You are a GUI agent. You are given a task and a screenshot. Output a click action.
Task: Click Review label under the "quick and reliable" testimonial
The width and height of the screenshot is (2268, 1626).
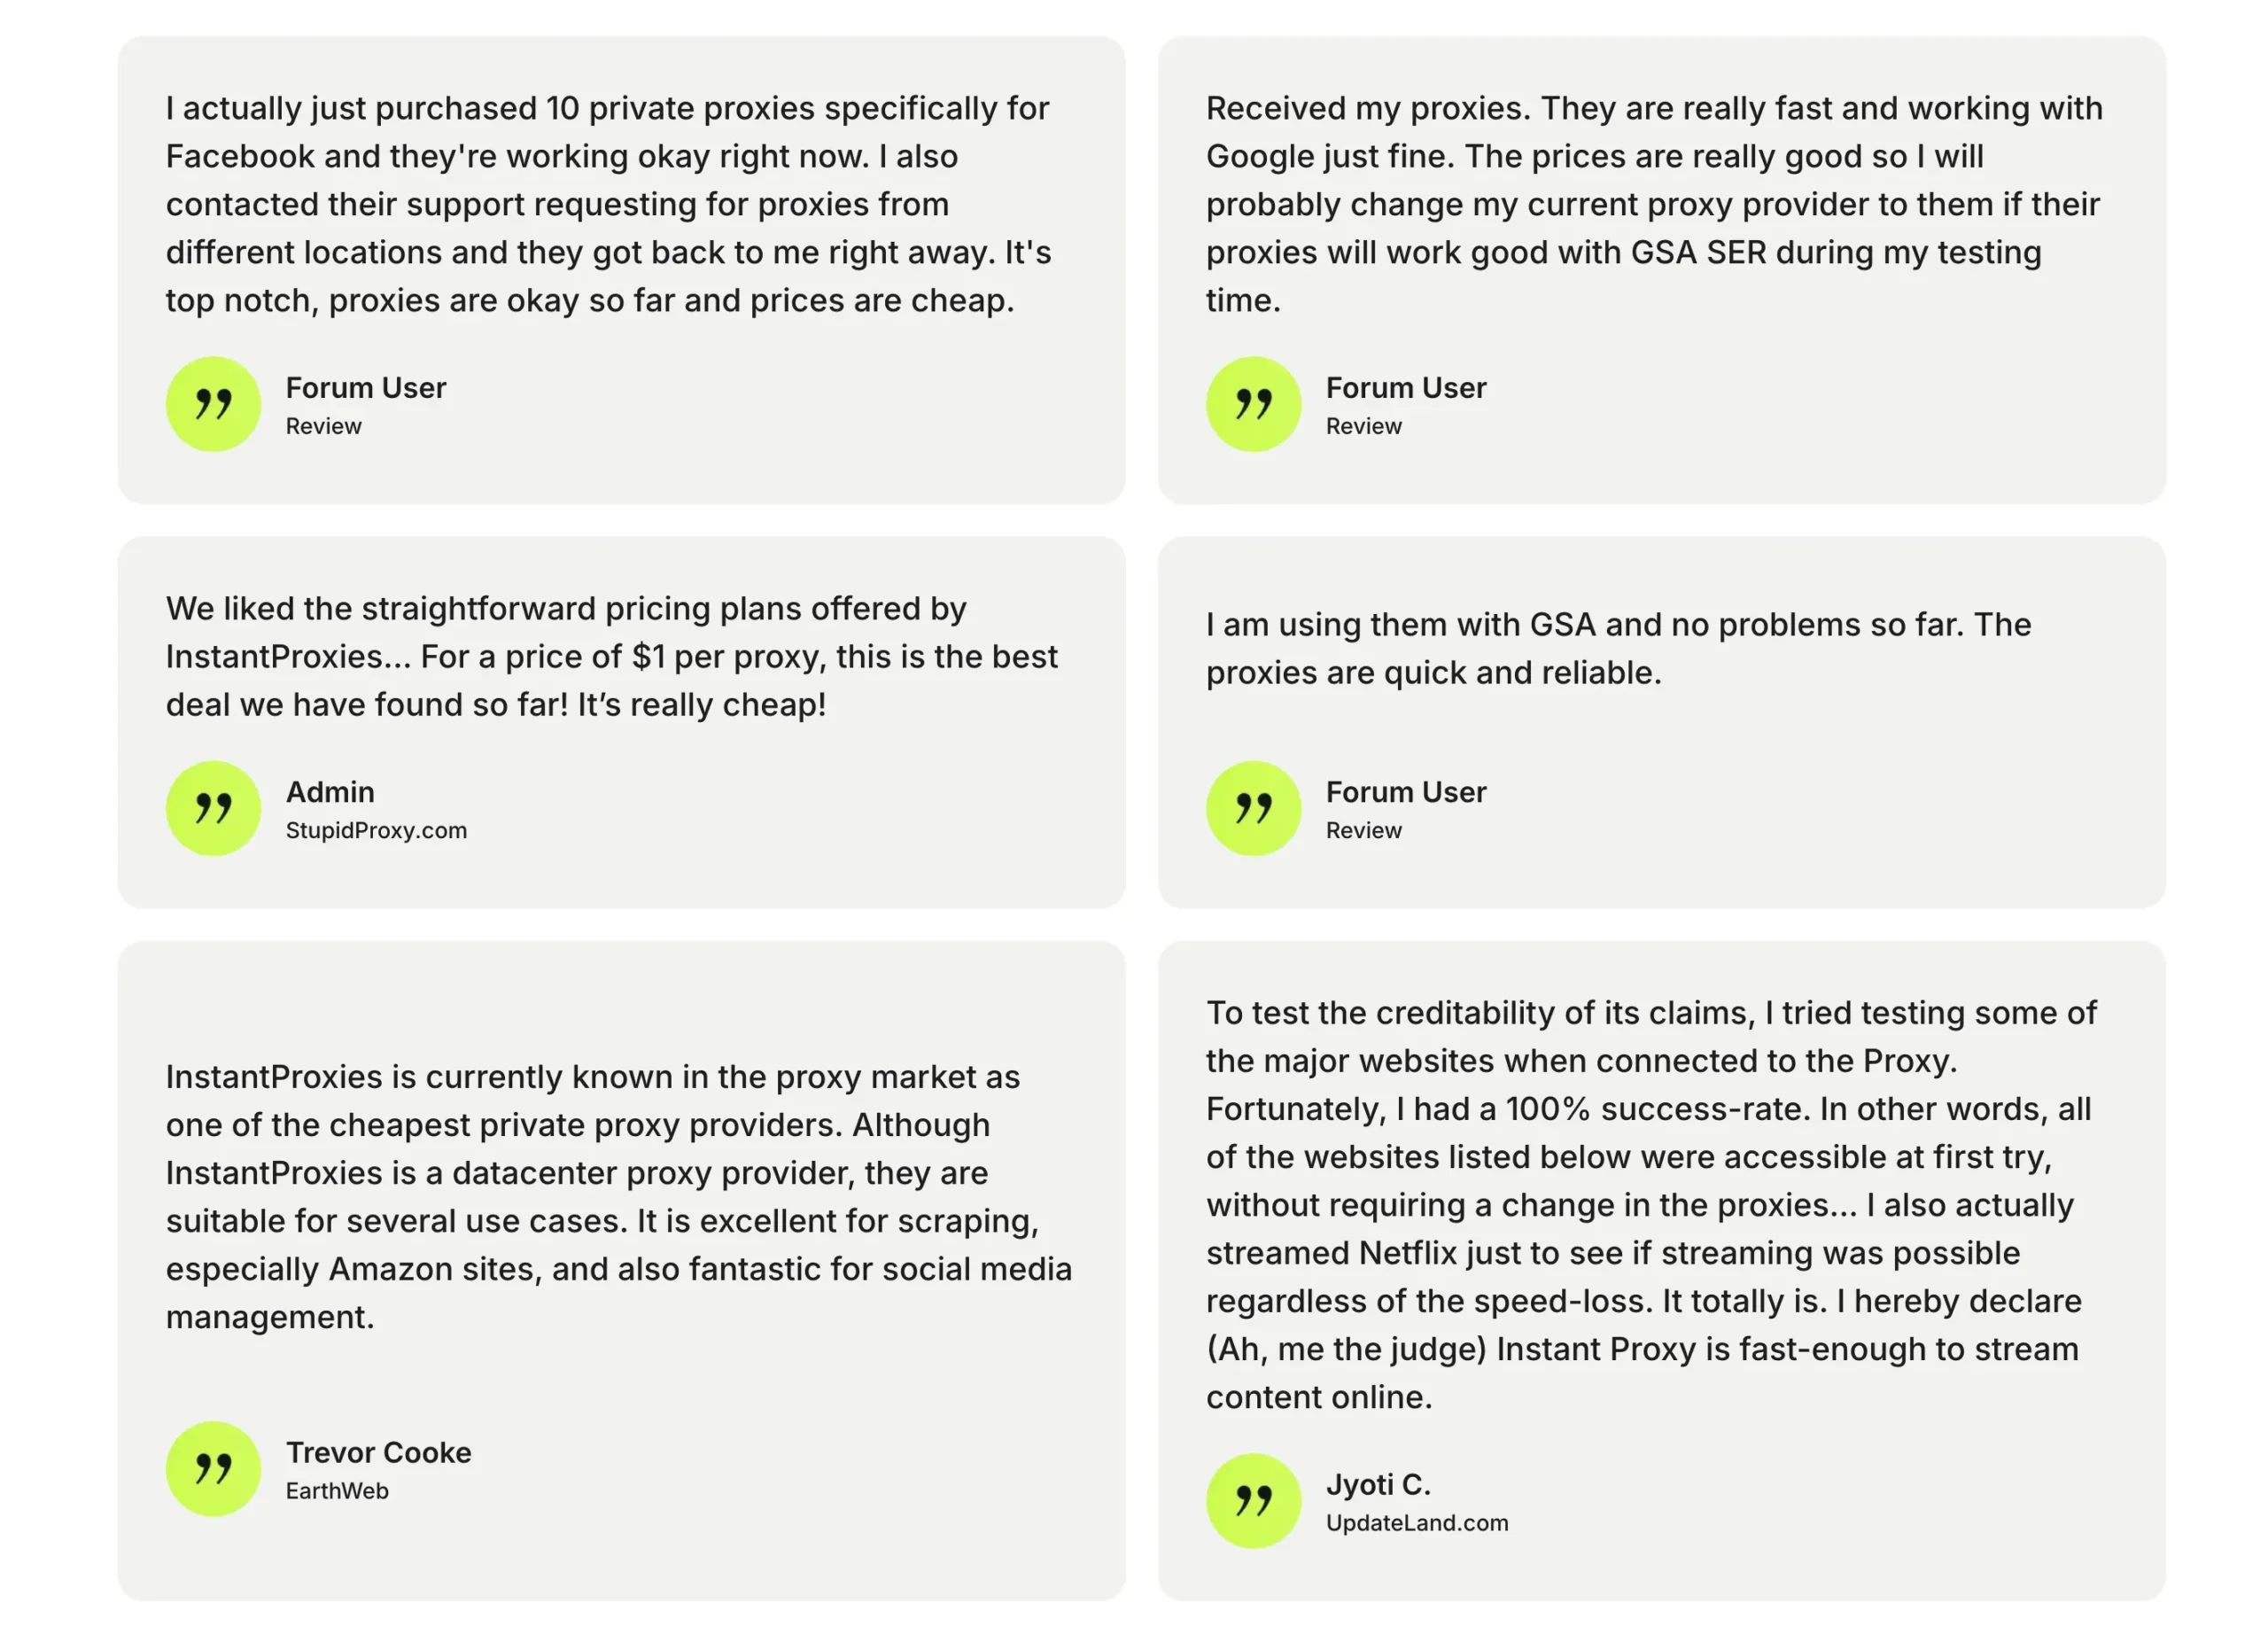(x=1363, y=830)
